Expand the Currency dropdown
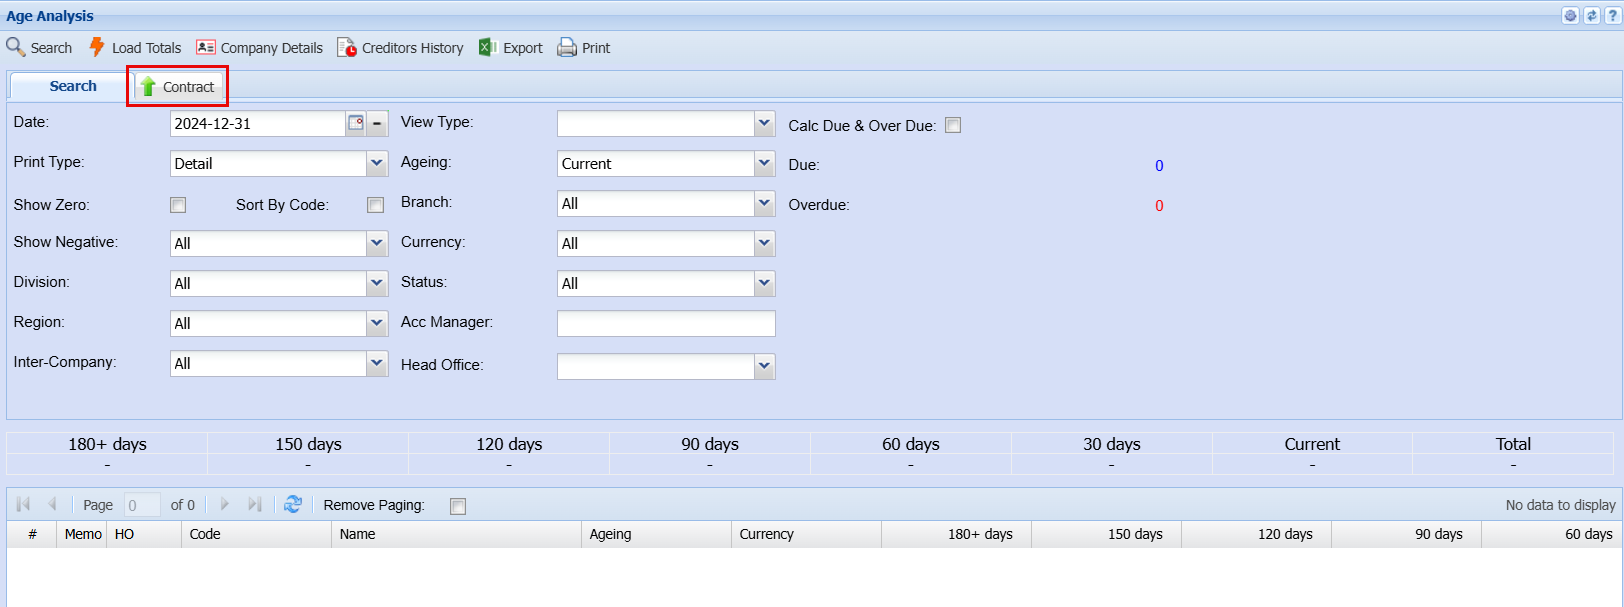 [764, 243]
